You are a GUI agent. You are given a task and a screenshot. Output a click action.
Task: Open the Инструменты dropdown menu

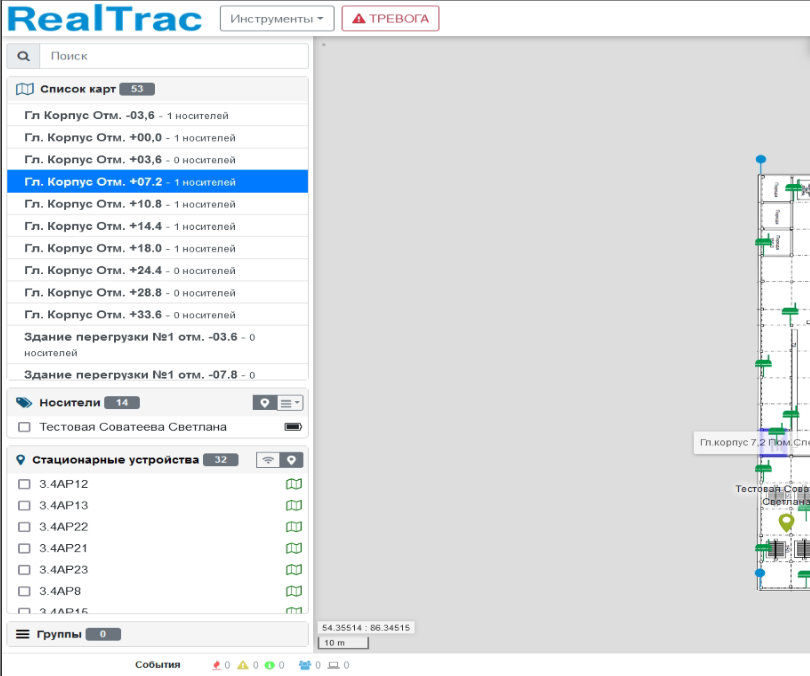click(x=277, y=19)
